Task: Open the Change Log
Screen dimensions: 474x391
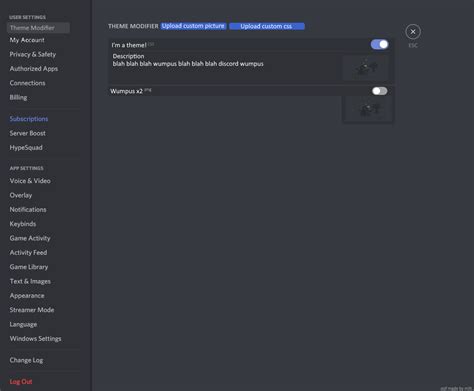Action: 26,360
